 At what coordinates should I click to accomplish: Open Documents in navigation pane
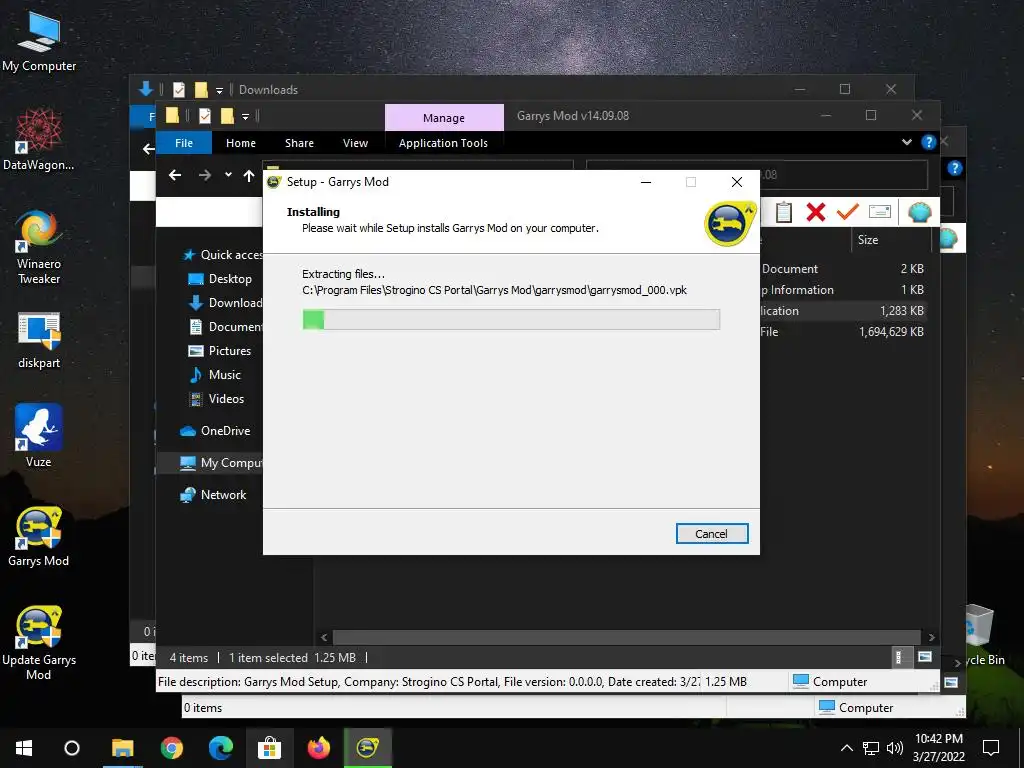coord(225,327)
